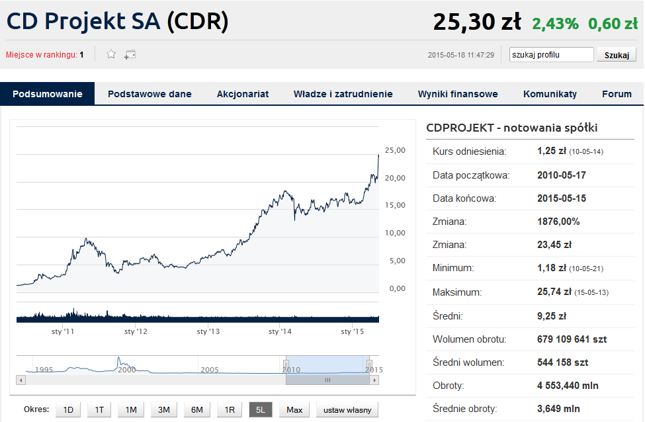
Task: Click the favorite star icon
Action: pos(111,54)
